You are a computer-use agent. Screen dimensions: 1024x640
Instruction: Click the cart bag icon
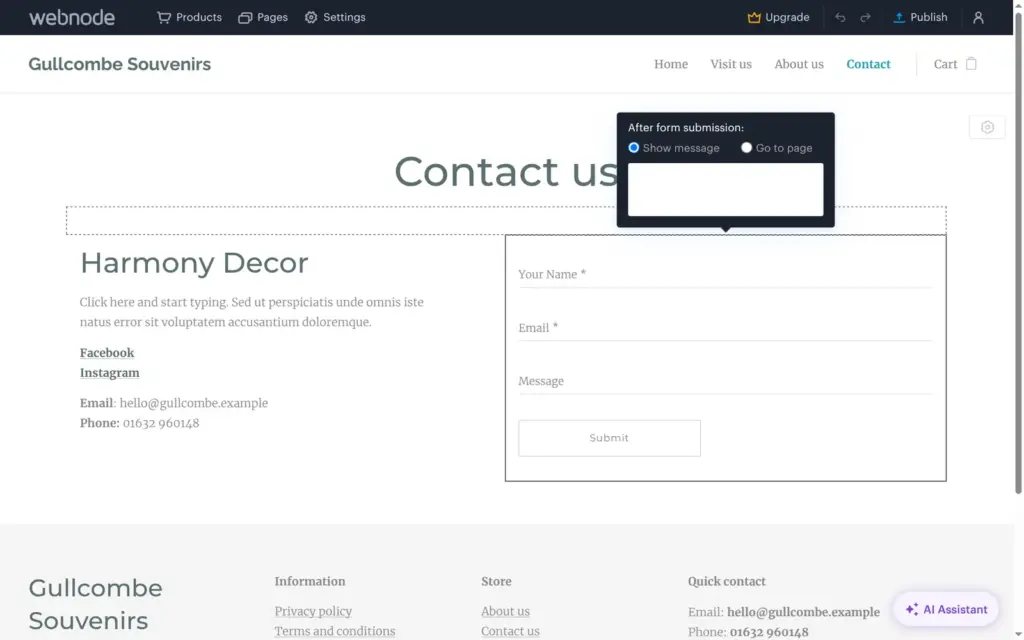(971, 63)
